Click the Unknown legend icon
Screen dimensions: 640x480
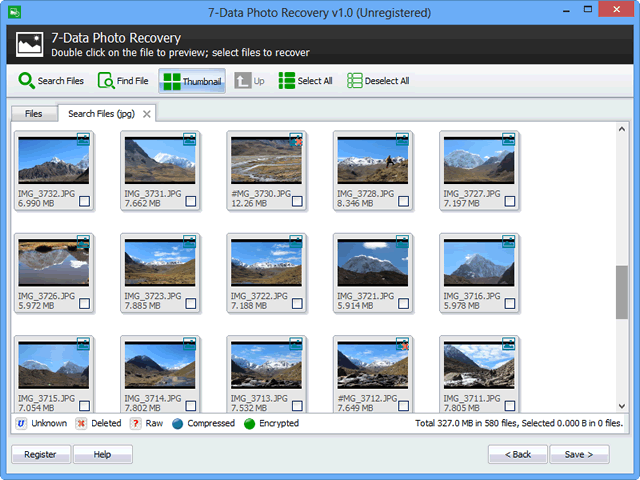pyautogui.click(x=21, y=423)
